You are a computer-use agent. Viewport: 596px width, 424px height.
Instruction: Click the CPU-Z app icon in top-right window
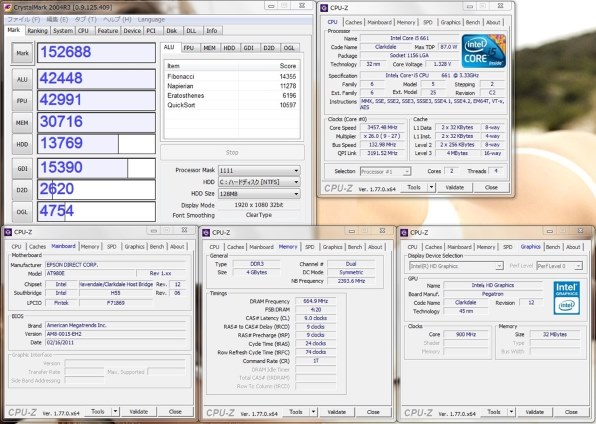point(324,8)
